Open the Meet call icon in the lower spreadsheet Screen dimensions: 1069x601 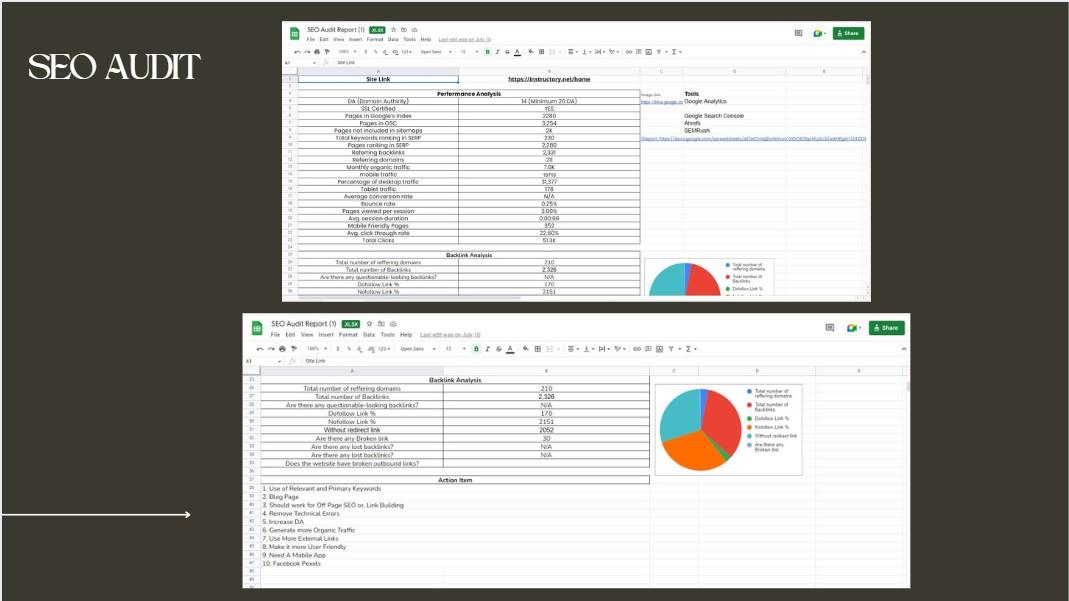pyautogui.click(x=853, y=327)
